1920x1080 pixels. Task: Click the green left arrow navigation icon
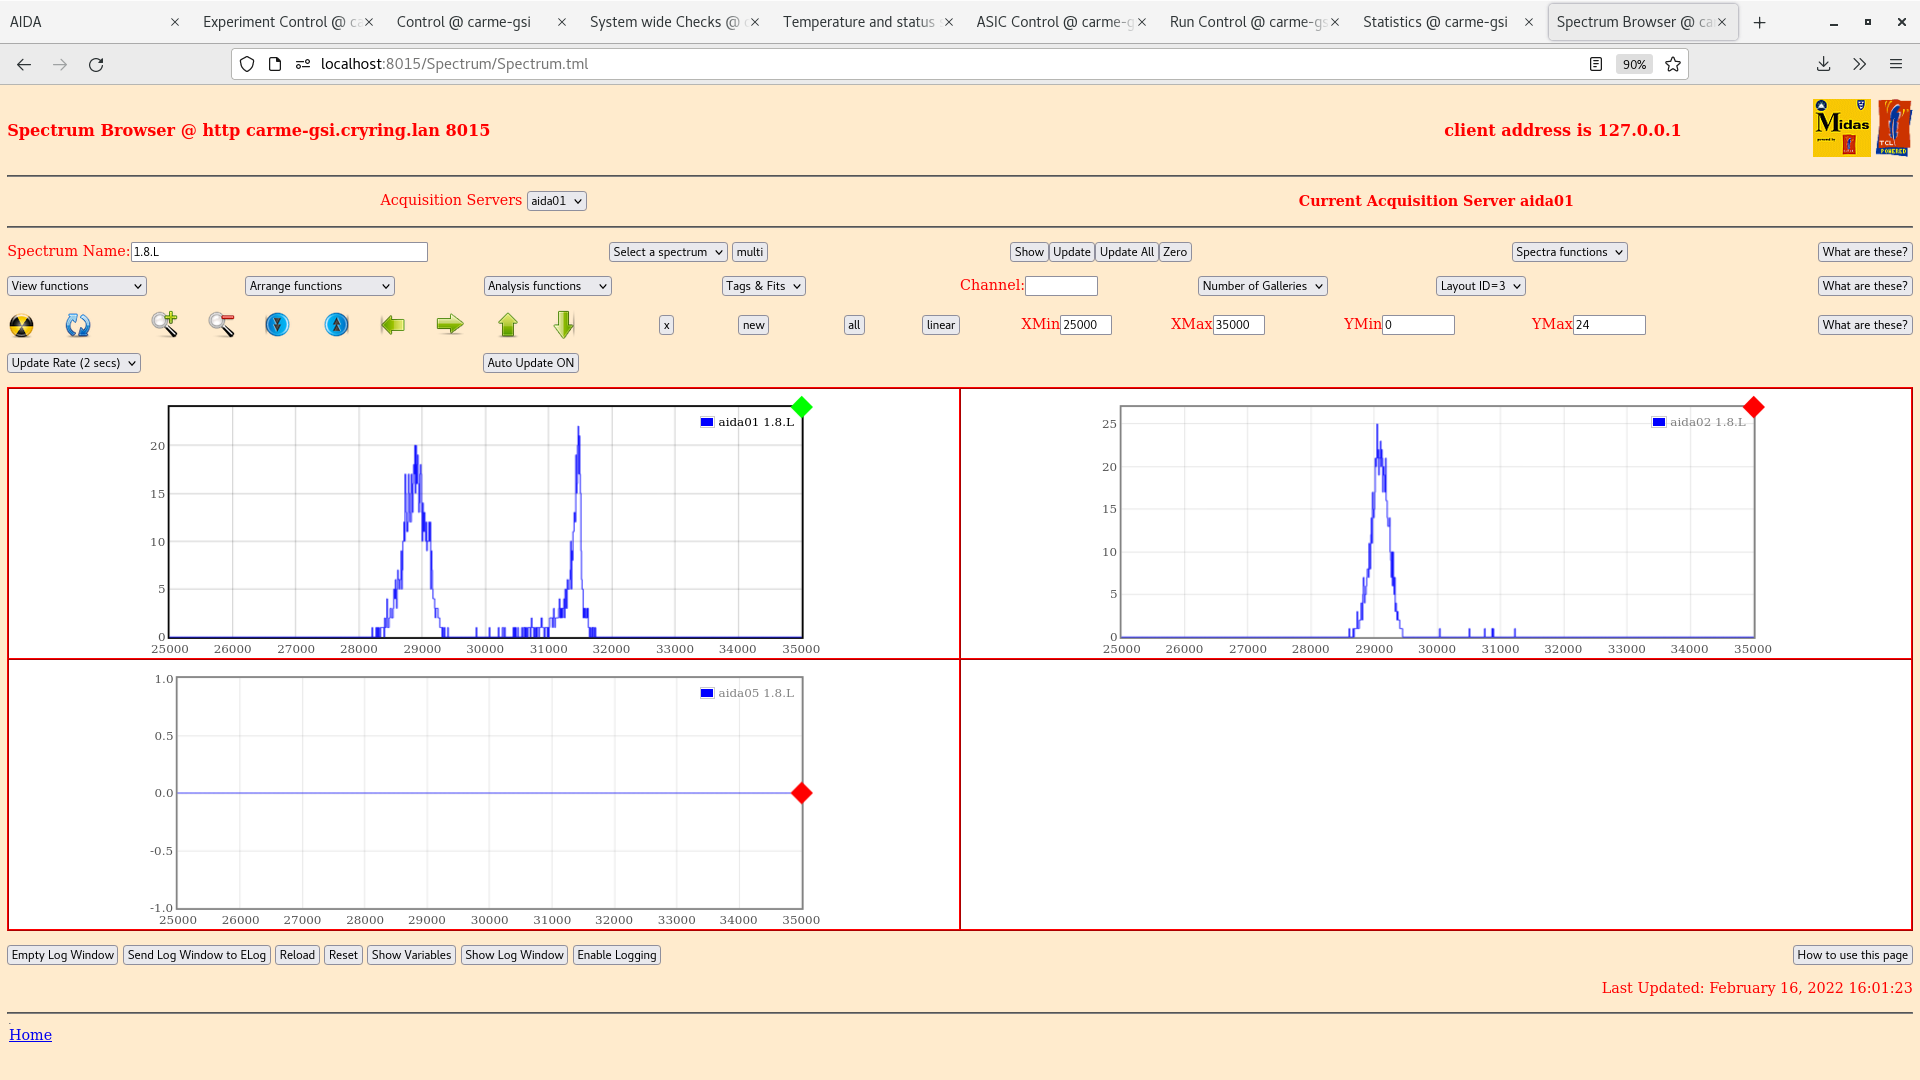393,325
